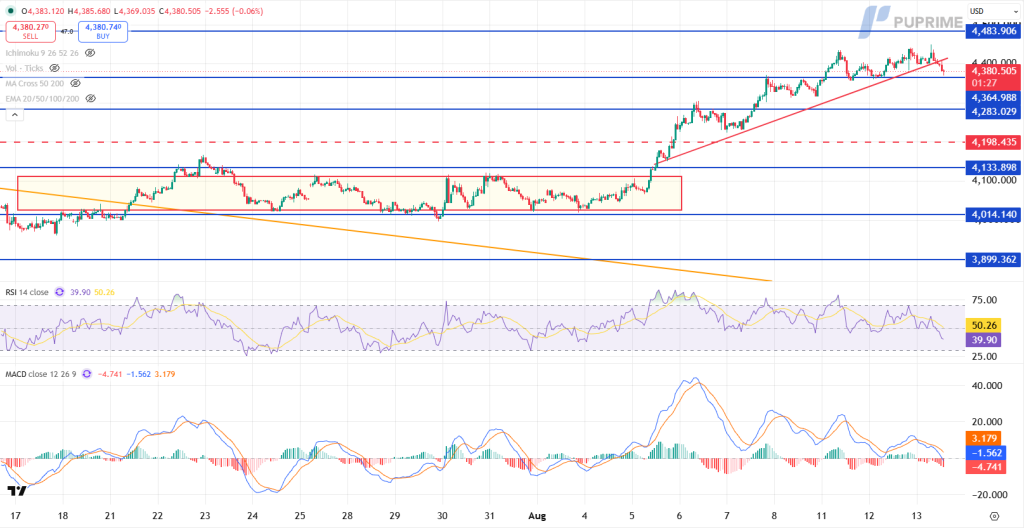Show the hidden Vol - Ticks indicator
Image resolution: width=1024 pixels, height=528 pixels.
pyautogui.click(x=55, y=68)
